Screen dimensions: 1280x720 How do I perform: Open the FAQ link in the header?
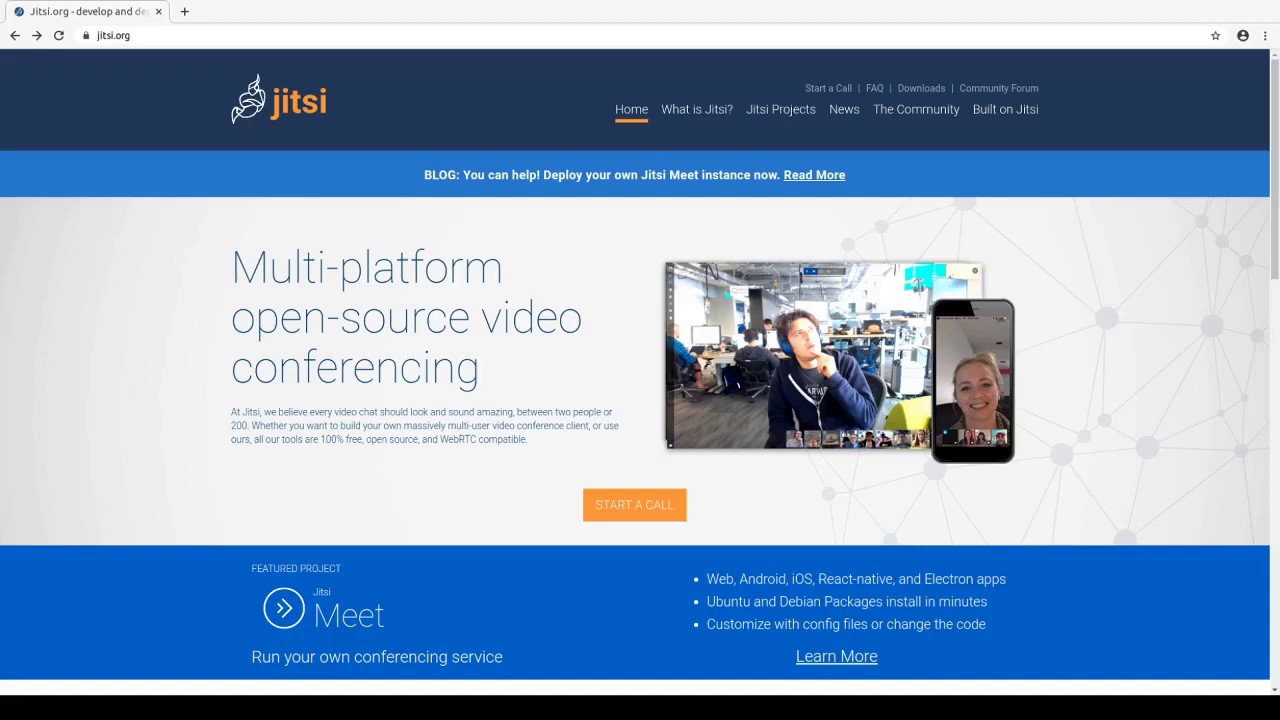coord(875,88)
